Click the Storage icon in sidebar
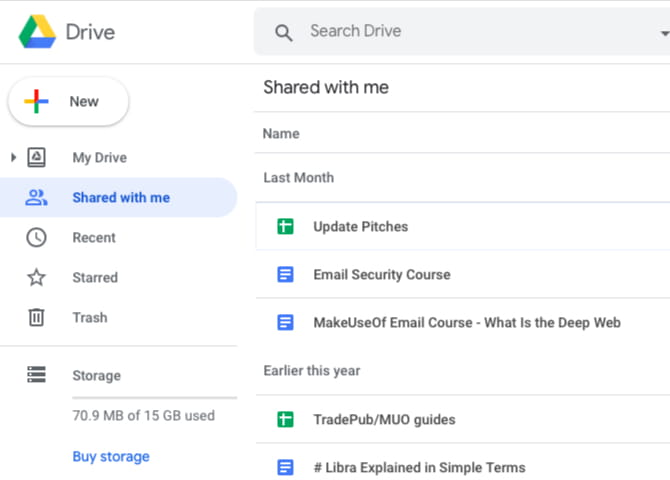The width and height of the screenshot is (670, 480). tap(36, 375)
